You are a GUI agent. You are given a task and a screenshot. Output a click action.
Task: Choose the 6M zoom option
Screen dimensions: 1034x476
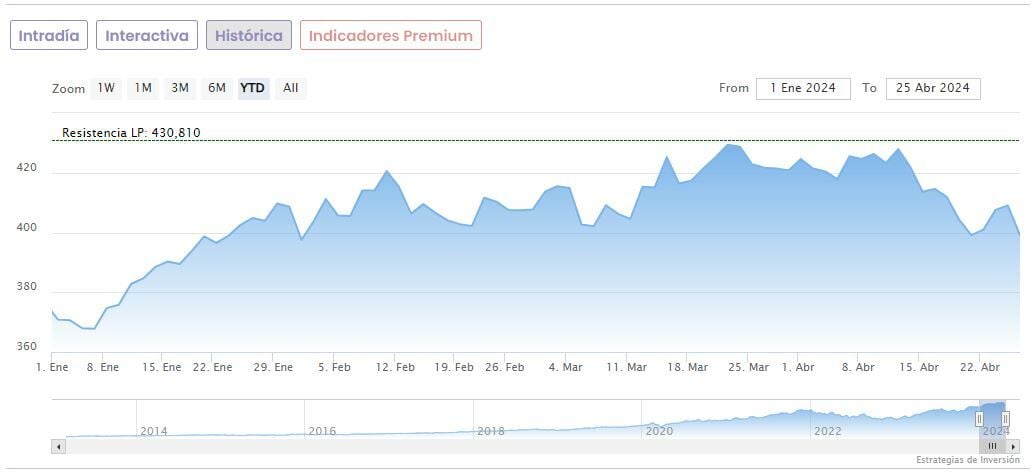217,88
